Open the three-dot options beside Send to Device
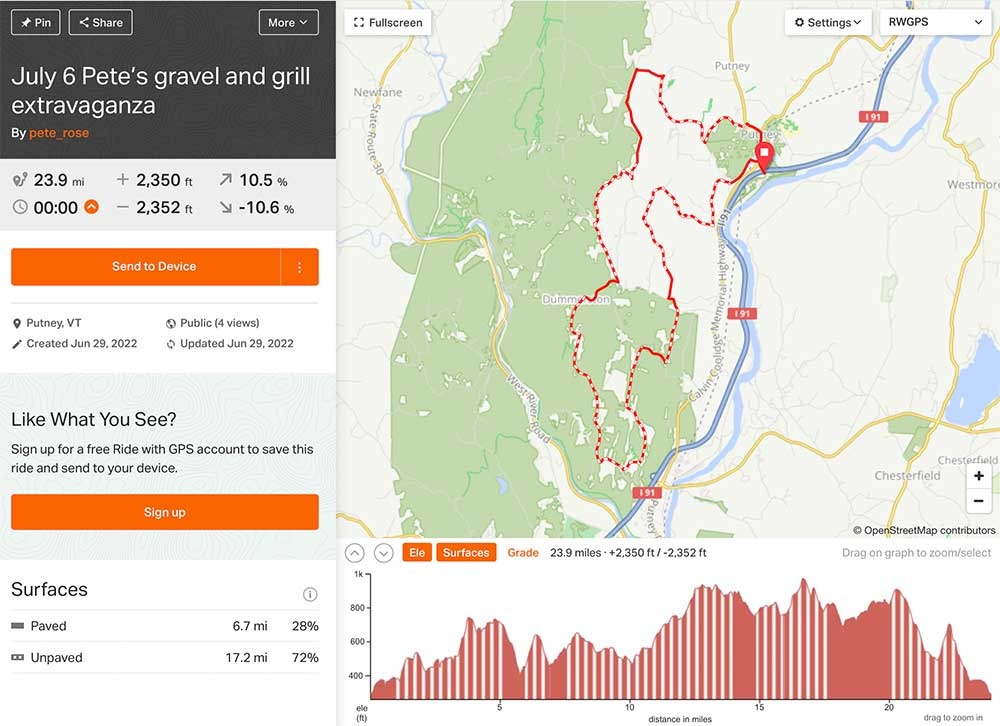This screenshot has height=726, width=1000. [299, 267]
